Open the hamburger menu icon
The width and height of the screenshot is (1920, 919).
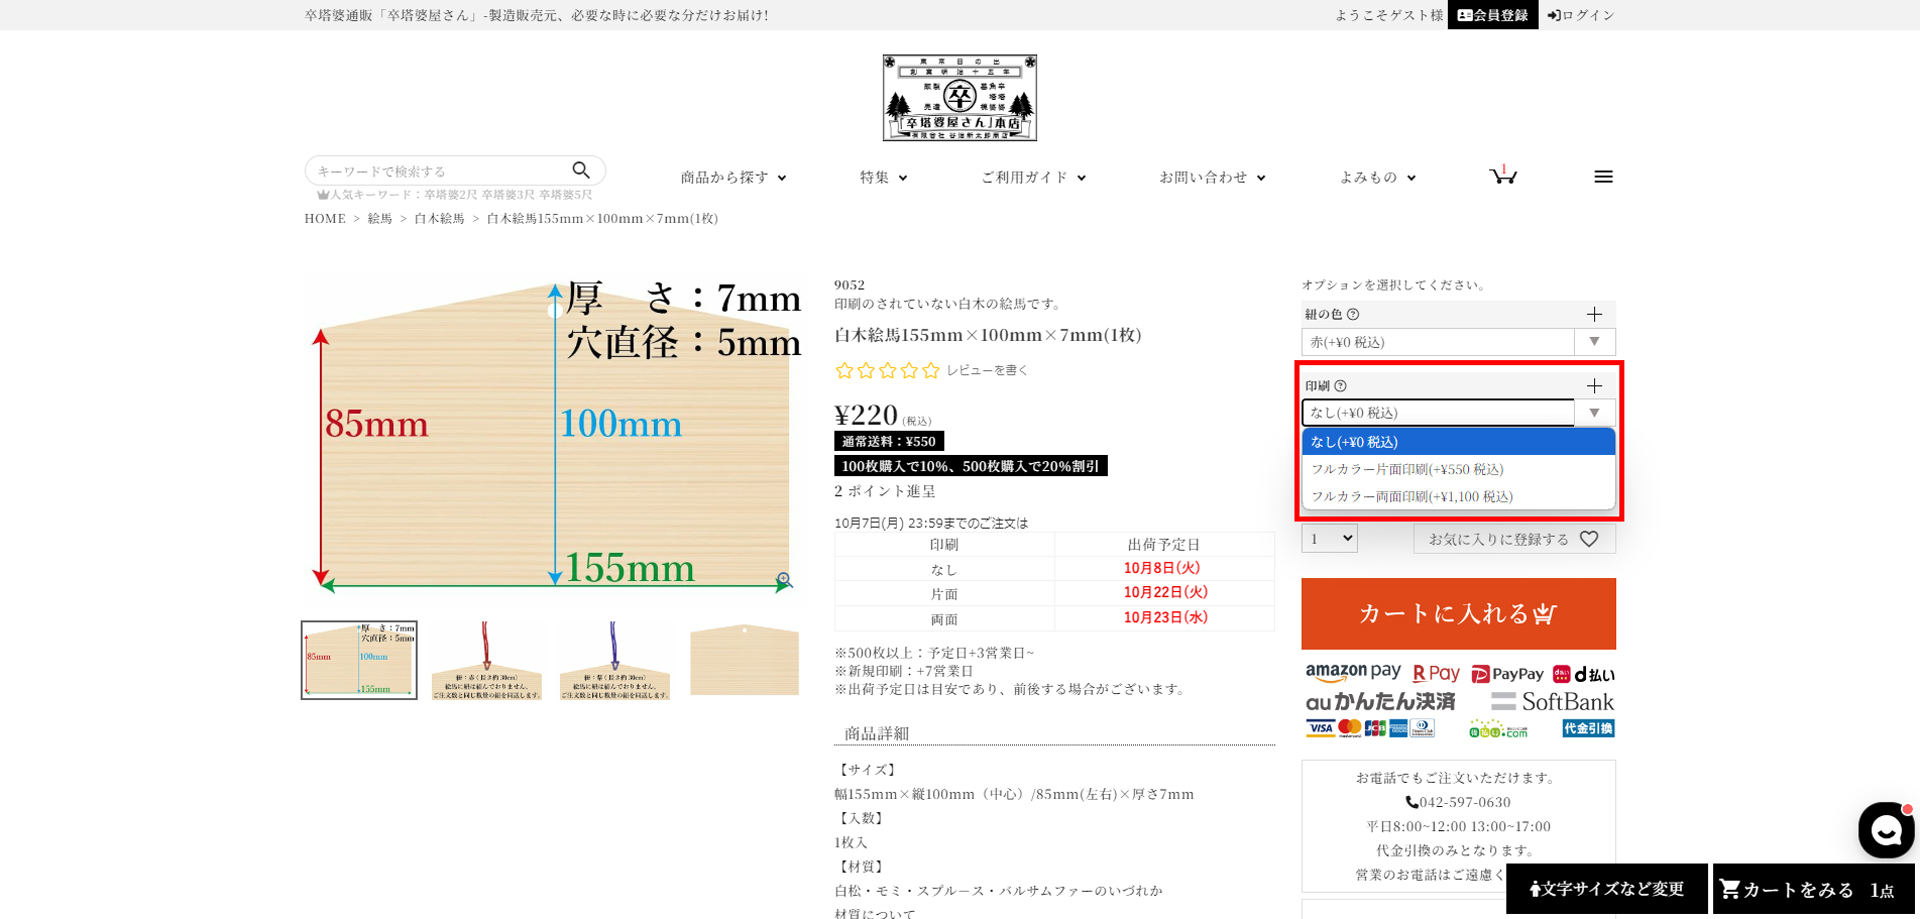coord(1603,176)
